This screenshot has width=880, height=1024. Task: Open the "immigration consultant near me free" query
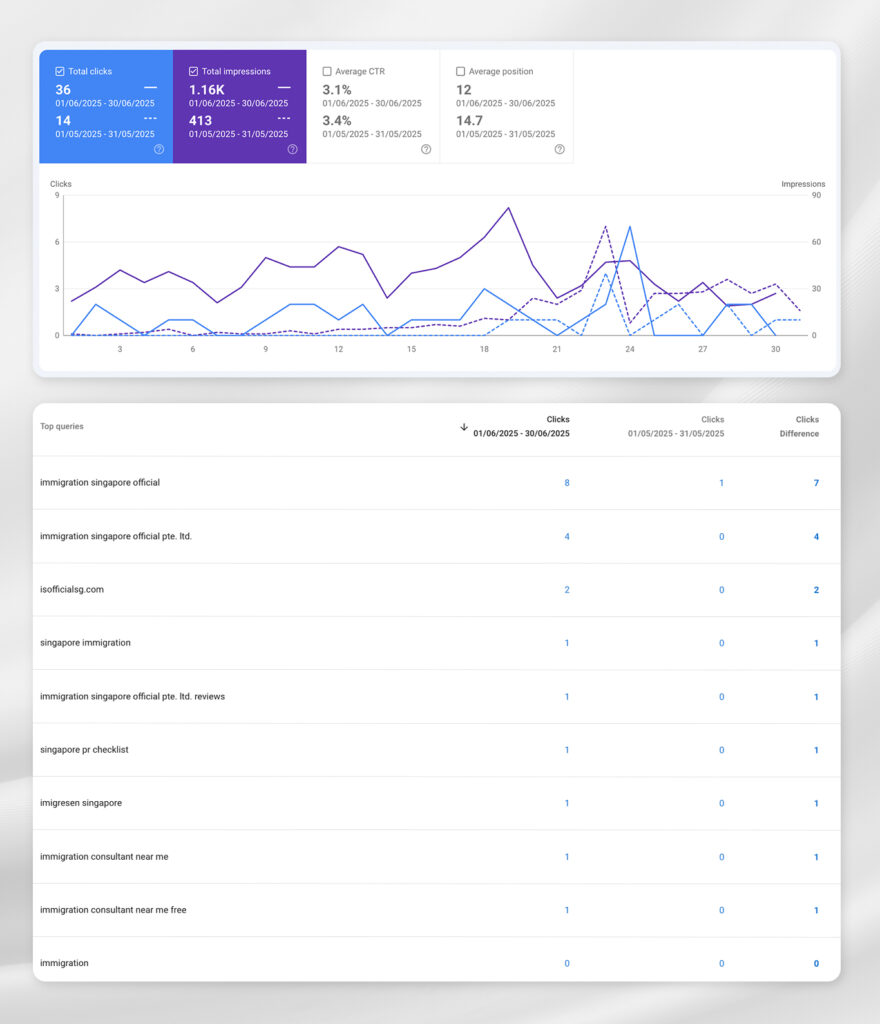tap(113, 910)
